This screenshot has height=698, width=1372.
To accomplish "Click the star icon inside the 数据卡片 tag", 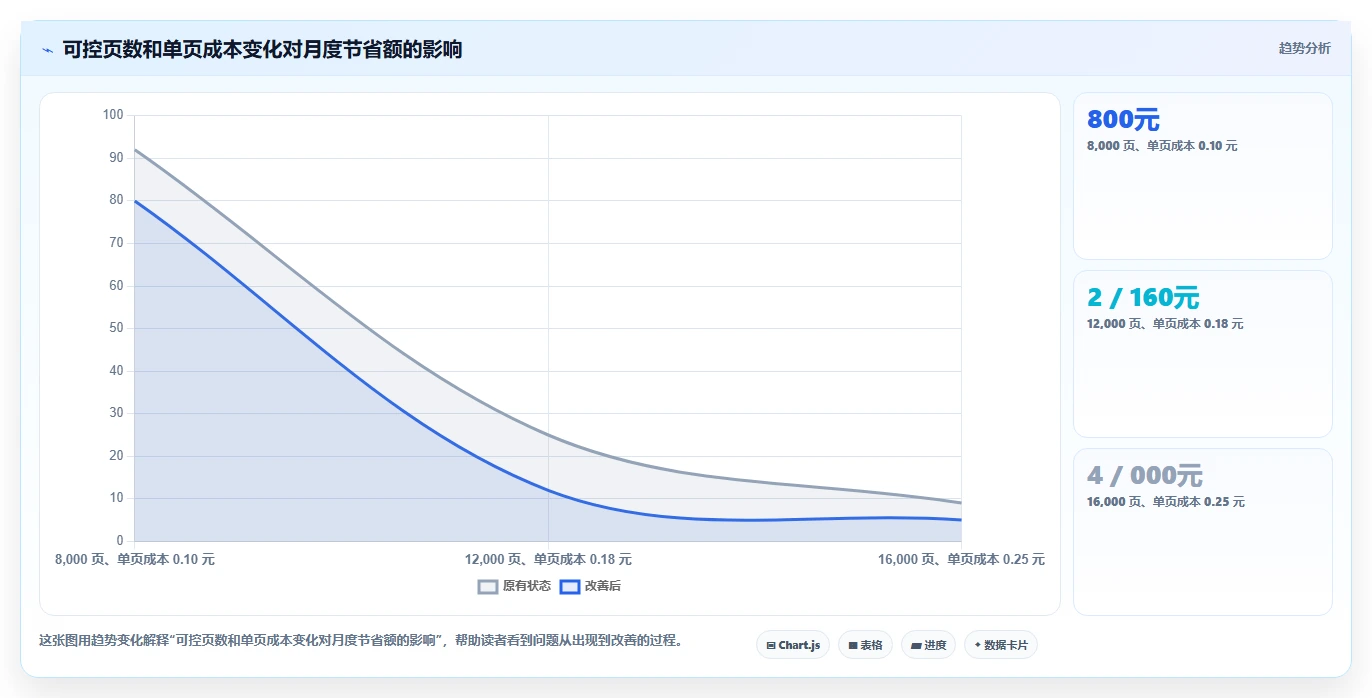I will 977,645.
